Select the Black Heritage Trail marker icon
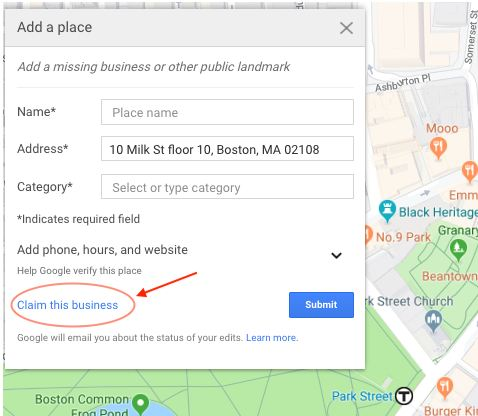 (387, 211)
